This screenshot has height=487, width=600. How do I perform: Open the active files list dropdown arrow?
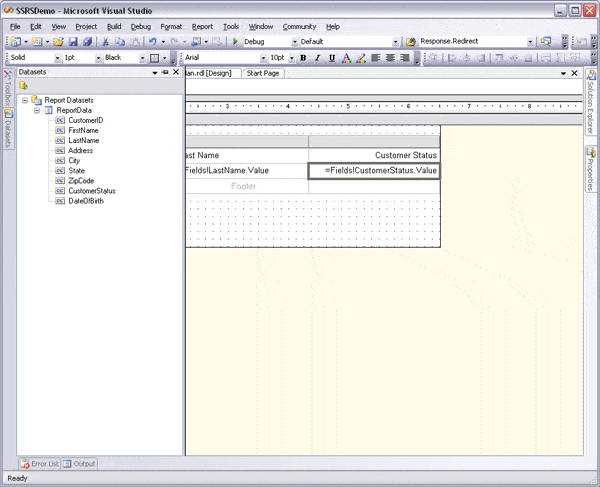point(563,73)
